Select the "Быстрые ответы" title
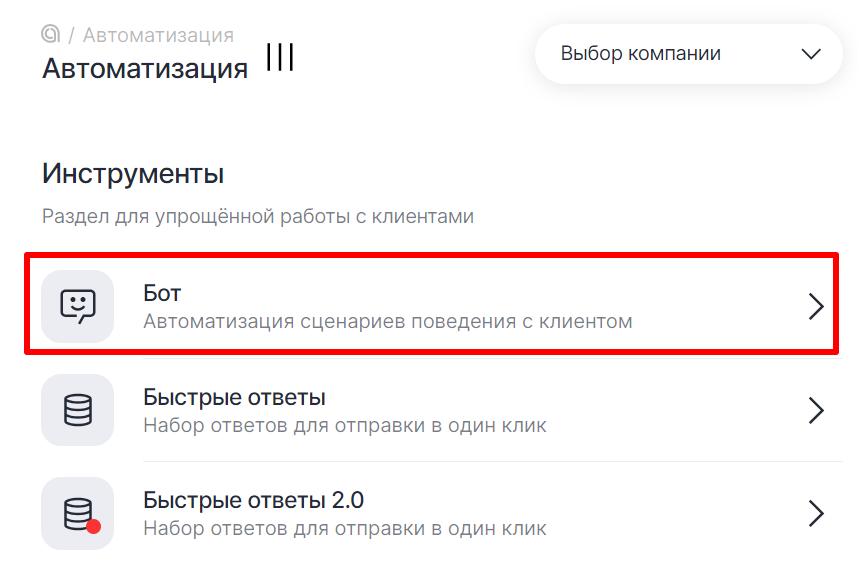The height and width of the screenshot is (564, 859). pos(234,397)
